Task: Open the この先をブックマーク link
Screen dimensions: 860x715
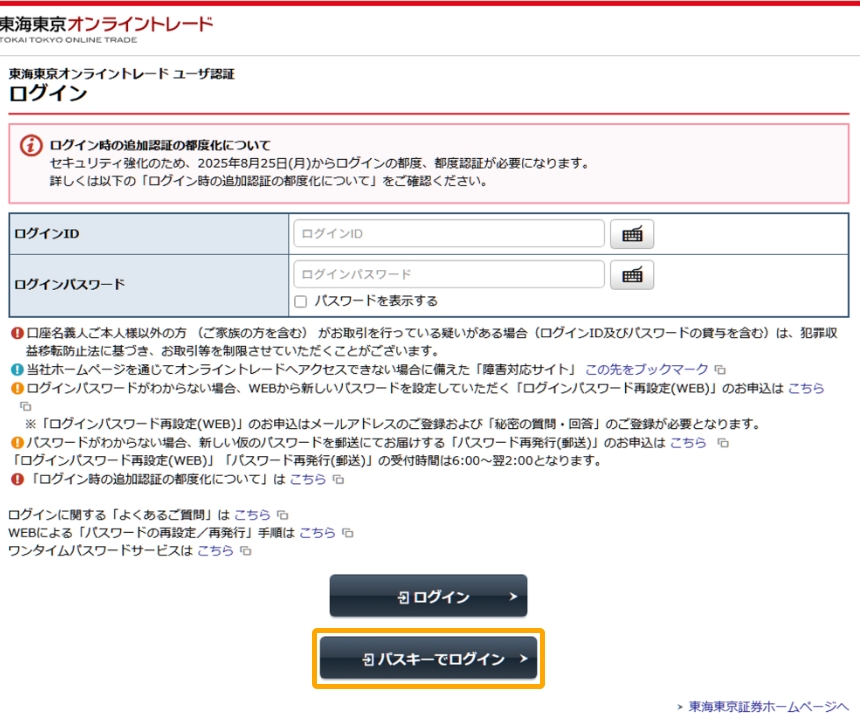Action: [646, 369]
